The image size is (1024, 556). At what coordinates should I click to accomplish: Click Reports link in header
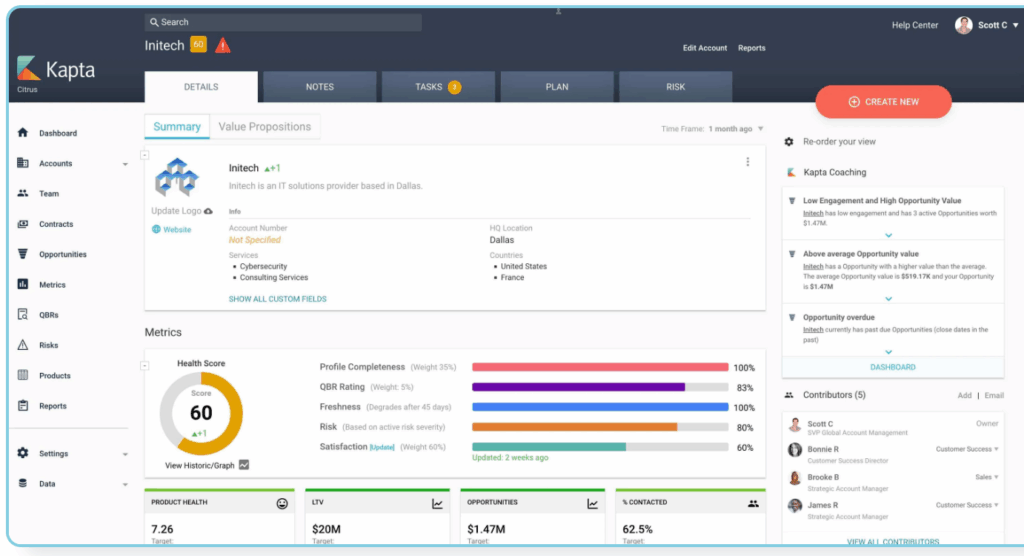[x=752, y=48]
